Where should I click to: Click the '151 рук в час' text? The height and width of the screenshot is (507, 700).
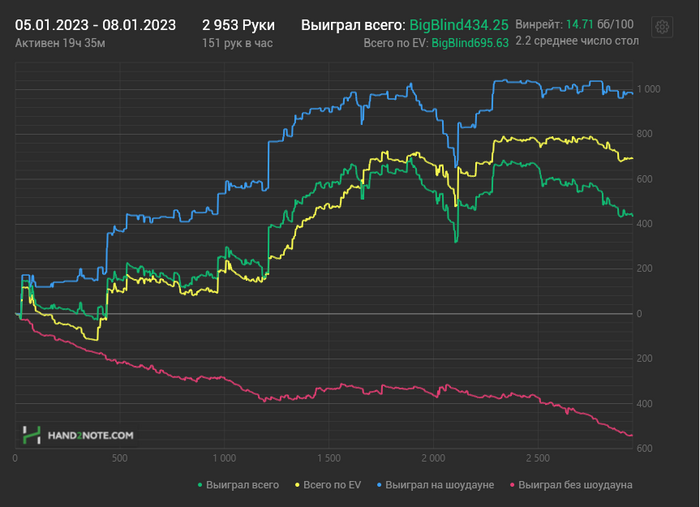[x=238, y=43]
